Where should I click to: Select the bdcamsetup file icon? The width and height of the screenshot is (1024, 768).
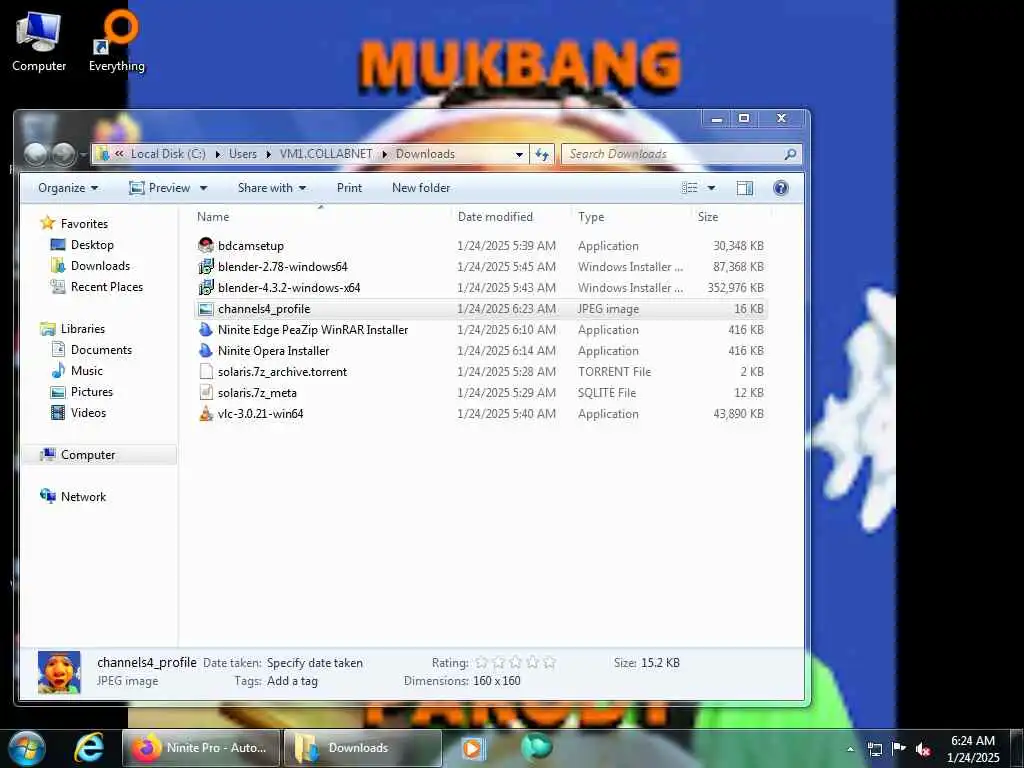point(206,246)
